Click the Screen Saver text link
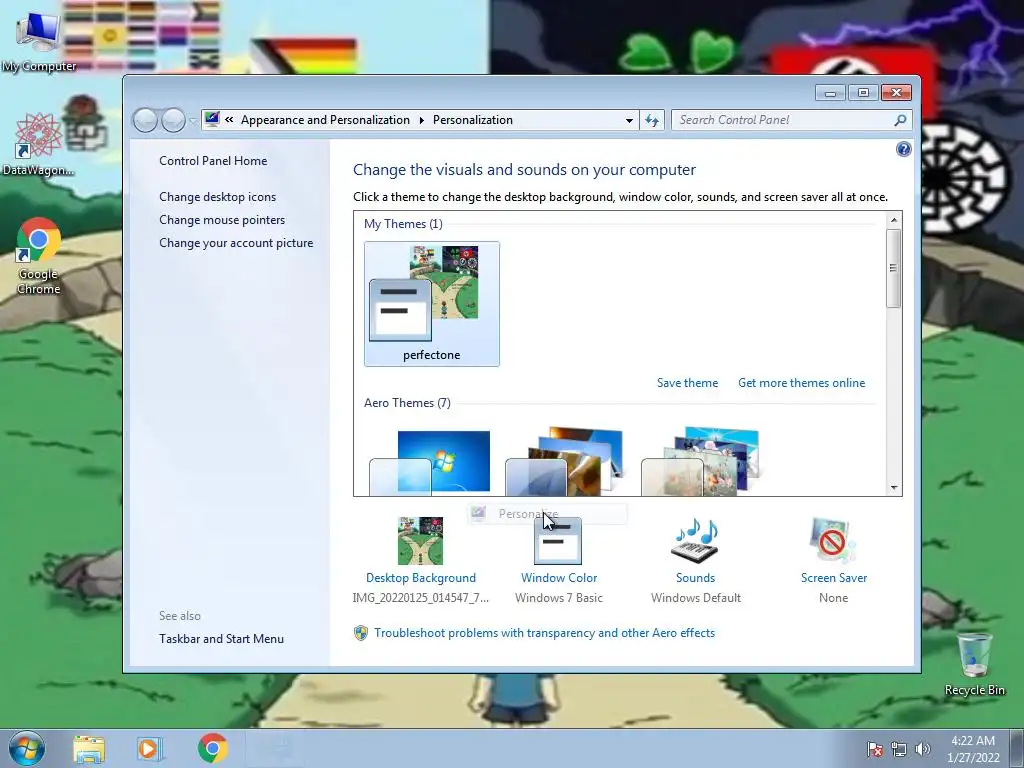 tap(834, 578)
